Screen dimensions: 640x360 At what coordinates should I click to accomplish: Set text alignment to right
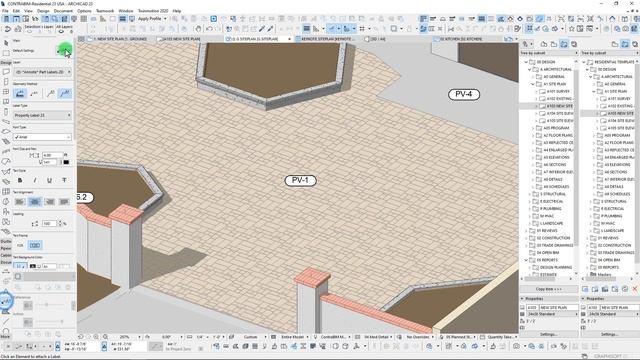[50, 202]
